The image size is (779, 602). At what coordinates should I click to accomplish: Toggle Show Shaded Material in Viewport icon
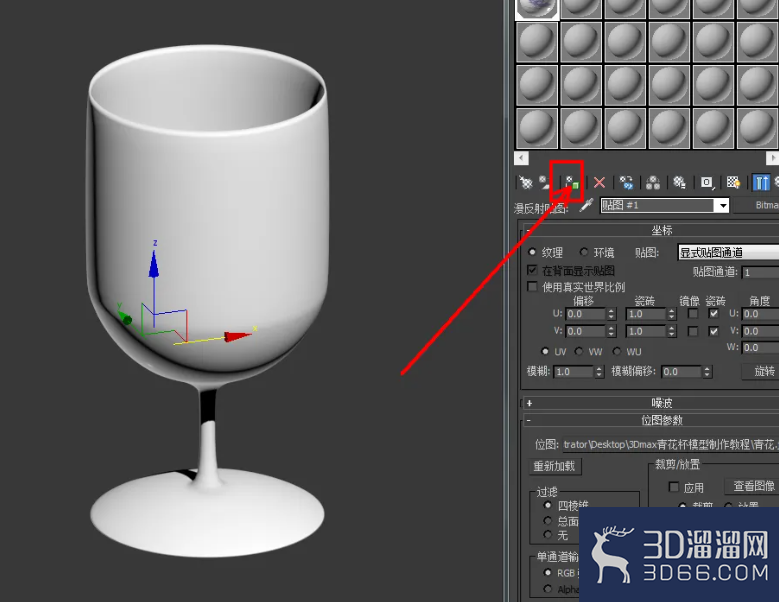tap(733, 183)
